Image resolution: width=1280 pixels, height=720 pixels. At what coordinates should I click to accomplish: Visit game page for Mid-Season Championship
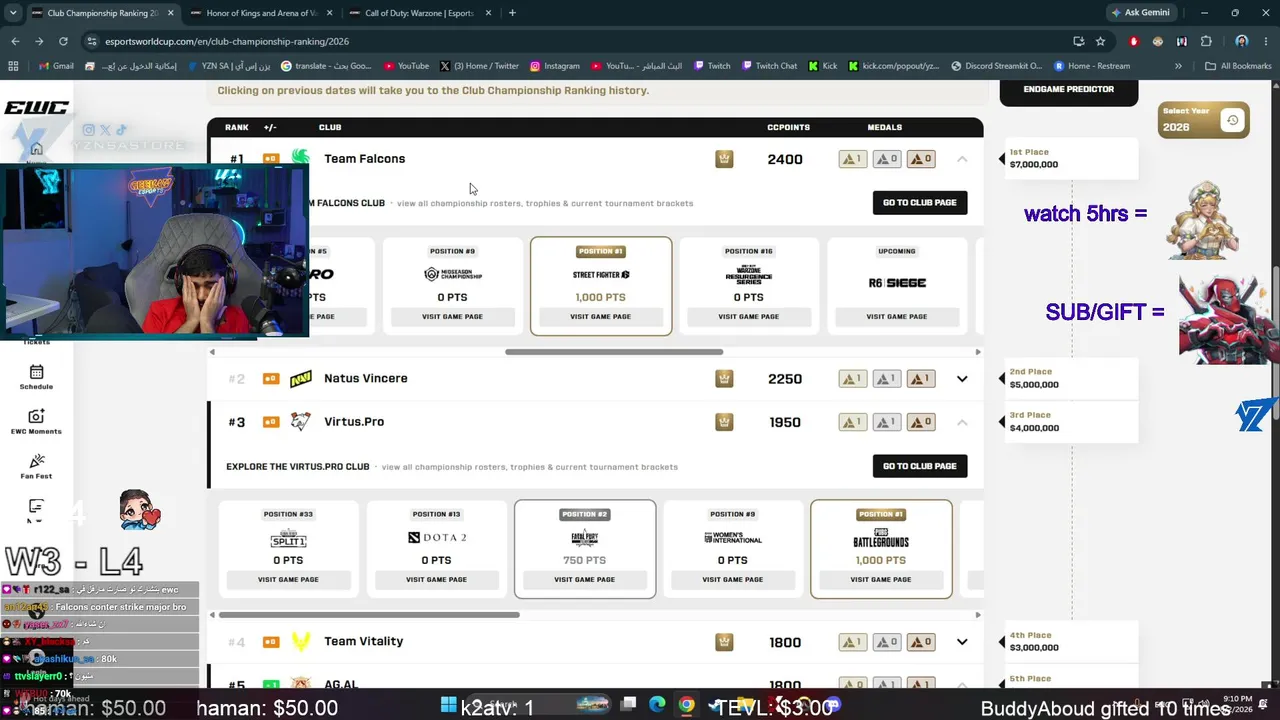(x=453, y=317)
